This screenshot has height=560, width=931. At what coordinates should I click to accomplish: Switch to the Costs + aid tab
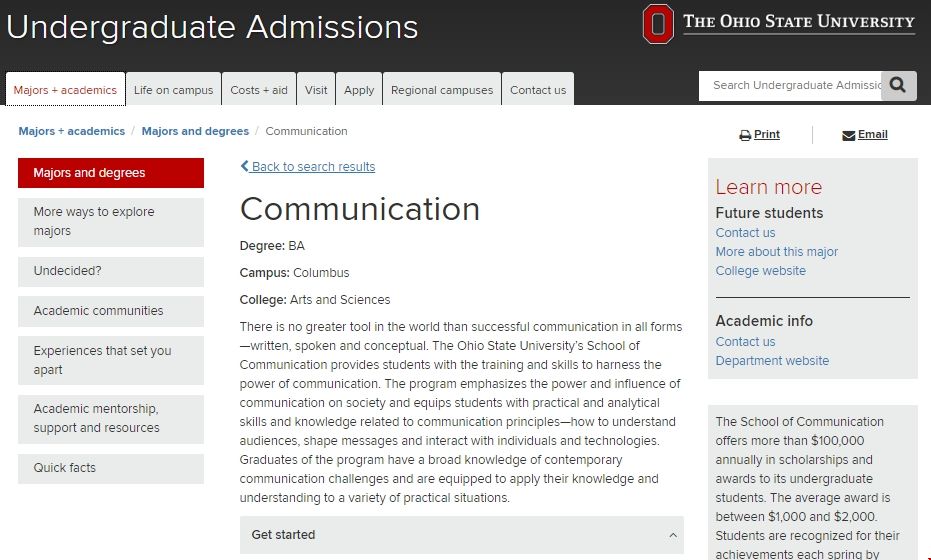[259, 90]
